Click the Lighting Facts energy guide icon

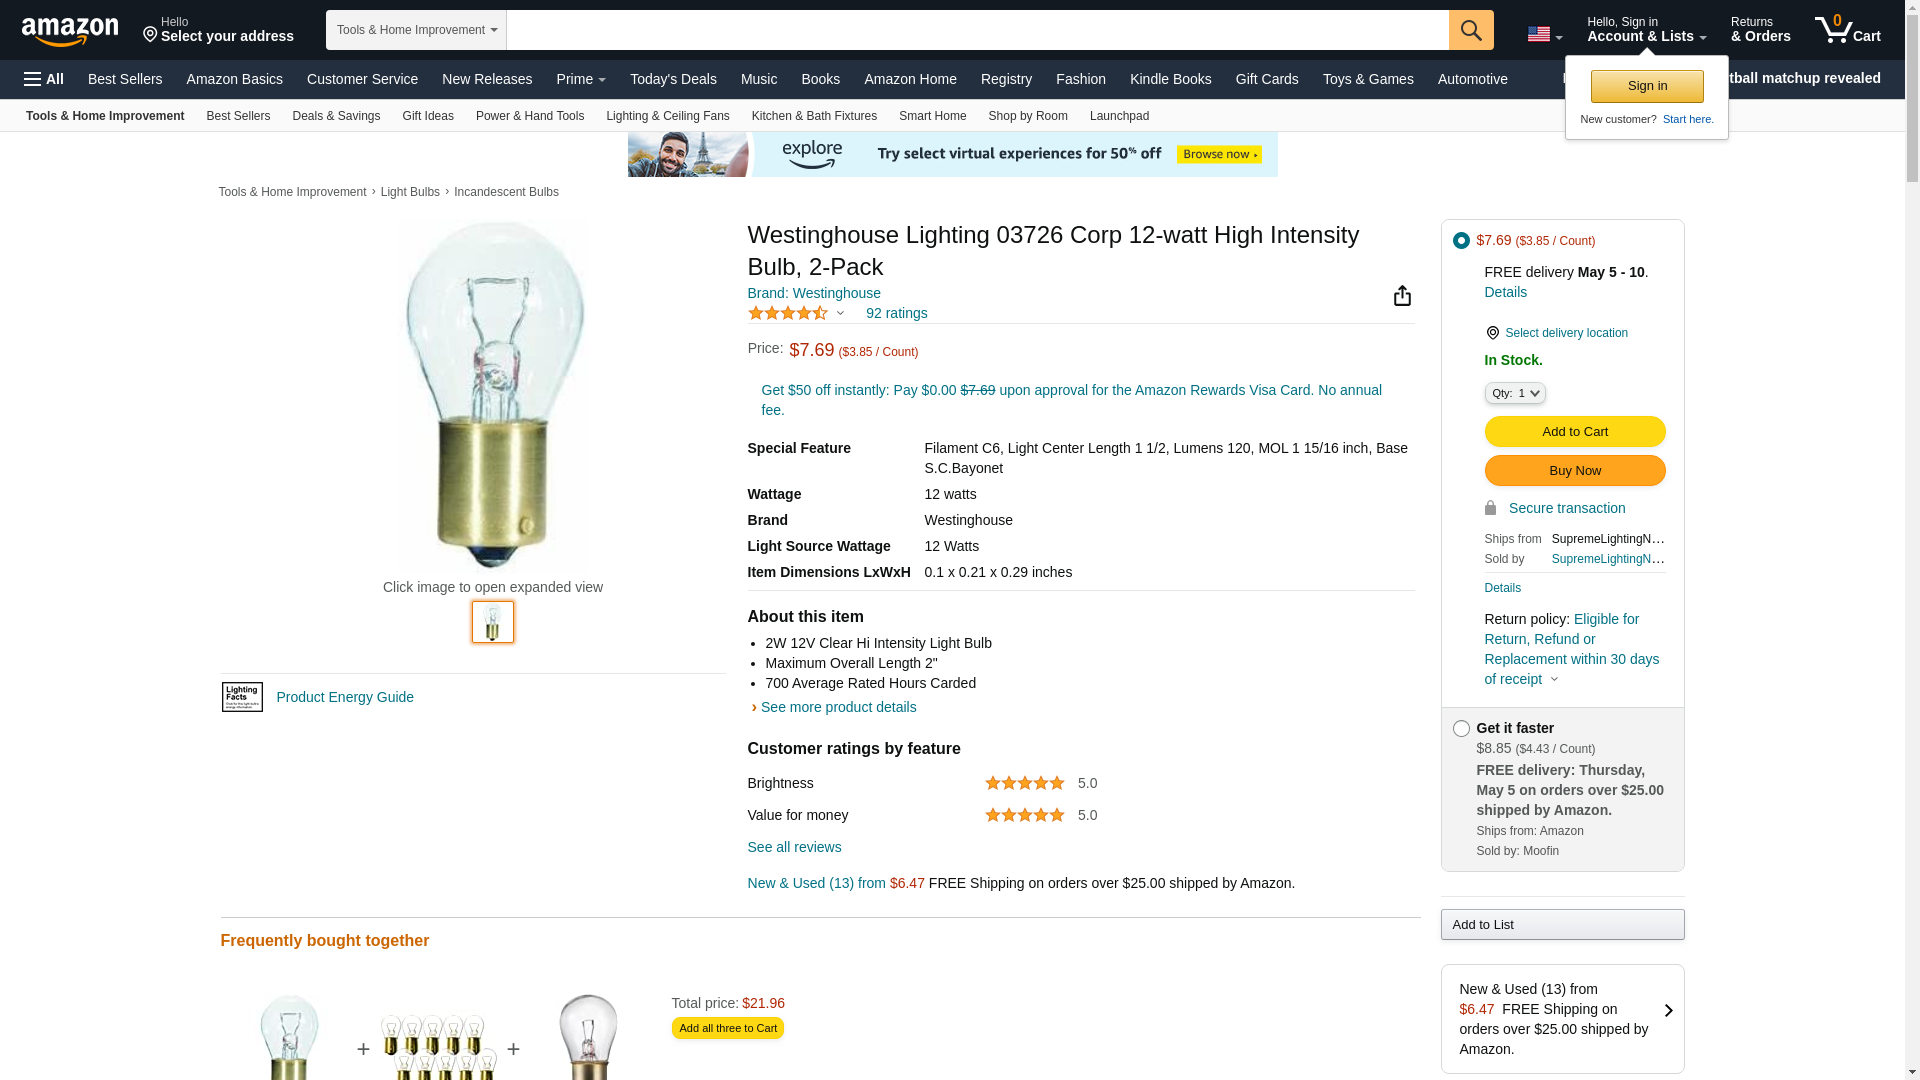[242, 697]
